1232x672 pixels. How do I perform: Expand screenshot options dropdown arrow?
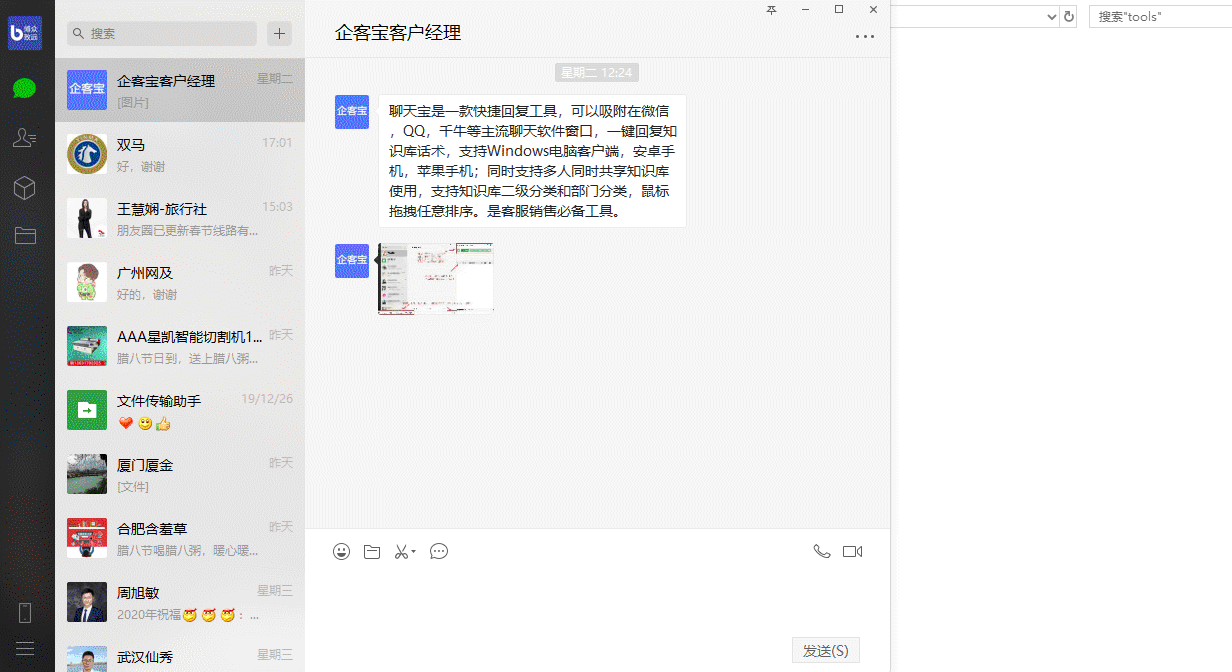click(413, 552)
